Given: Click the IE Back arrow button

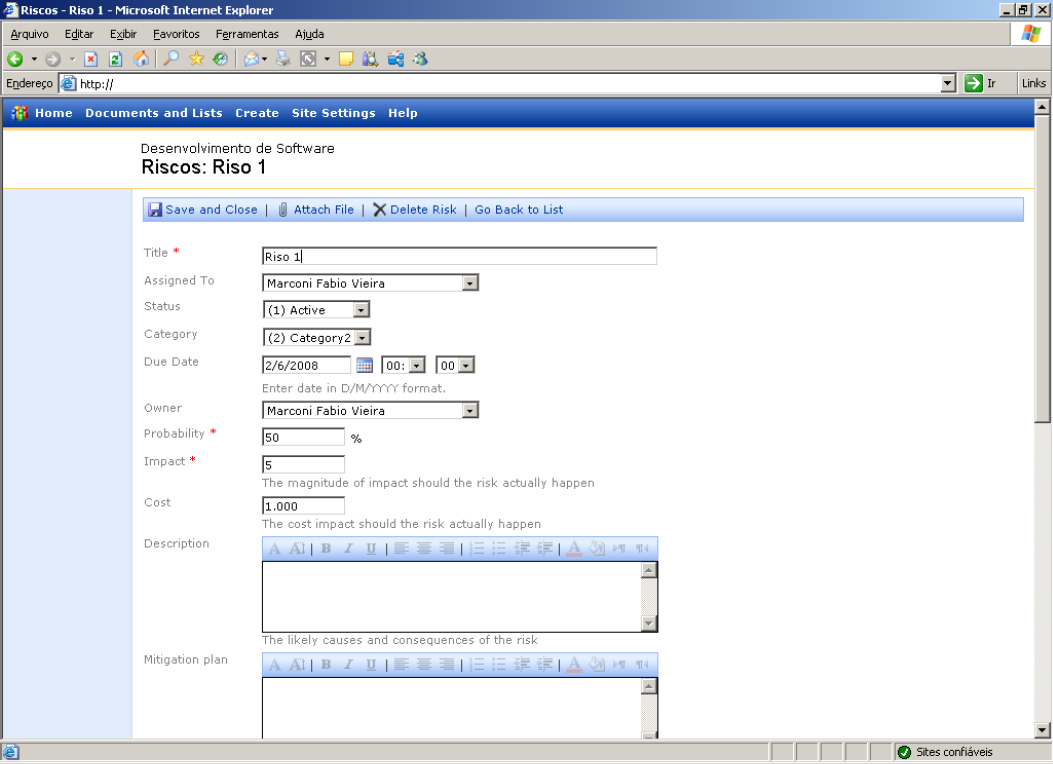Looking at the screenshot, I should (15, 59).
